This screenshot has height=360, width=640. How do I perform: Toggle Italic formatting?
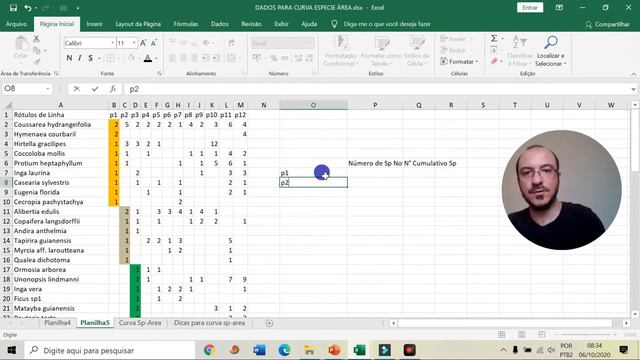80,58
